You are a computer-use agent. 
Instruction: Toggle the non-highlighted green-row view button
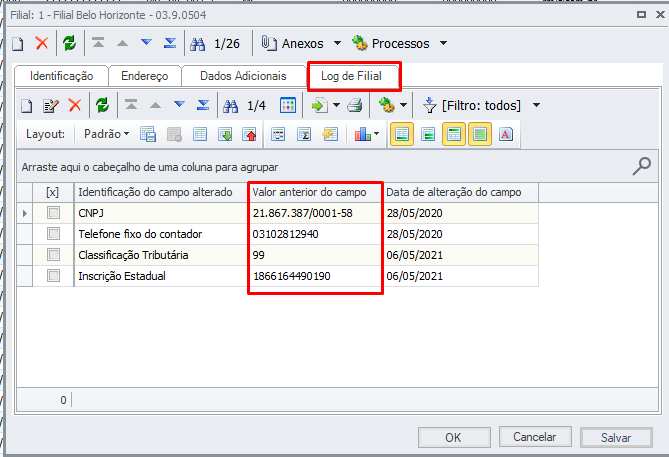point(428,134)
